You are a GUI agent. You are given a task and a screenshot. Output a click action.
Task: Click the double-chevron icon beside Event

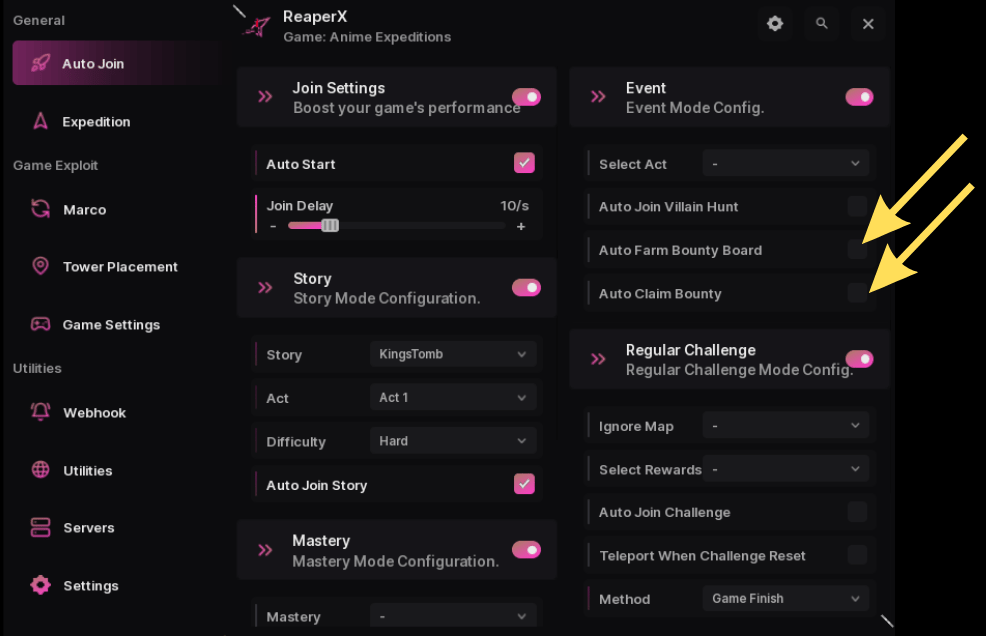[x=598, y=97]
